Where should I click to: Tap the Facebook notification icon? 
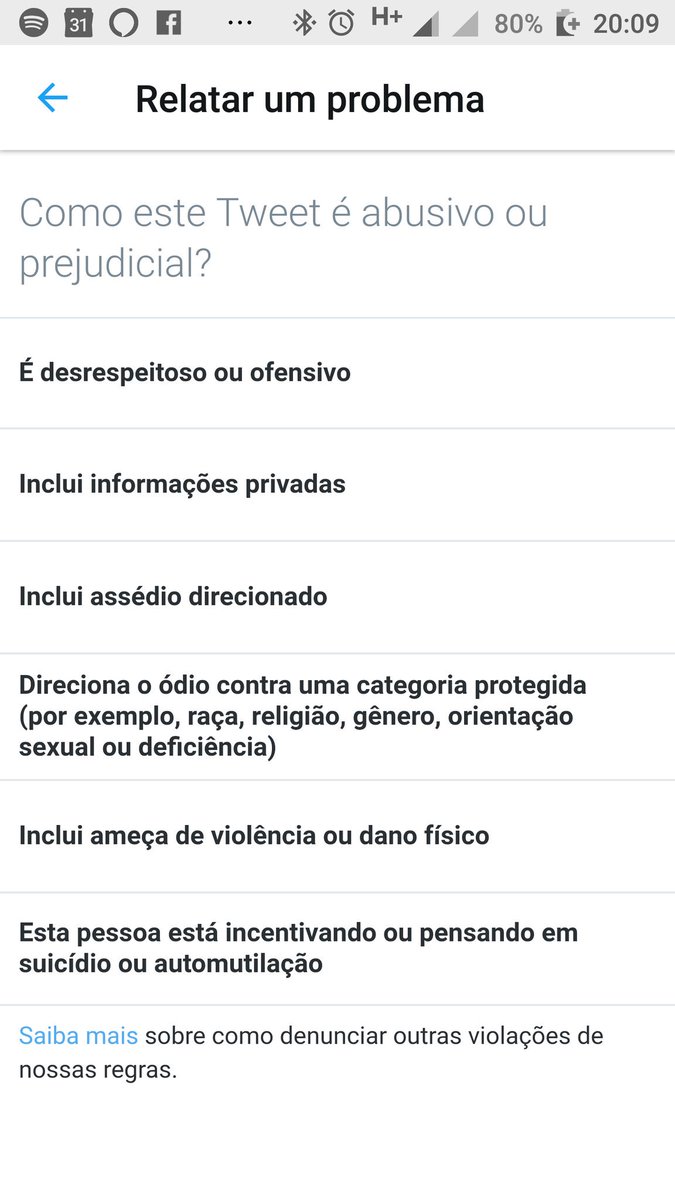point(168,22)
